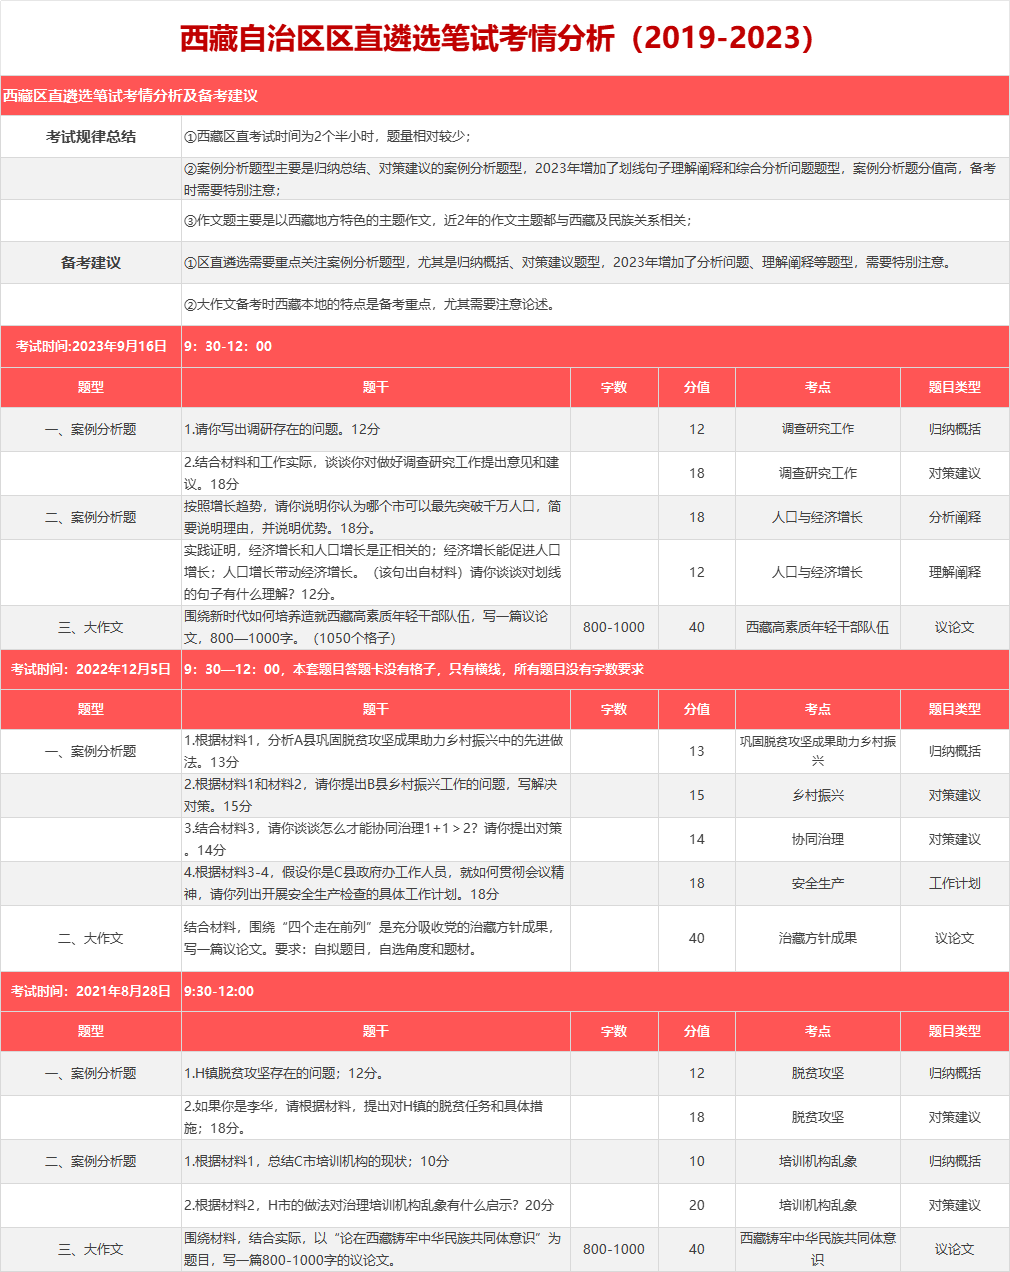Click the 协同治理 topic cell
This screenshot has height=1272, width=1010.
pos(817,839)
